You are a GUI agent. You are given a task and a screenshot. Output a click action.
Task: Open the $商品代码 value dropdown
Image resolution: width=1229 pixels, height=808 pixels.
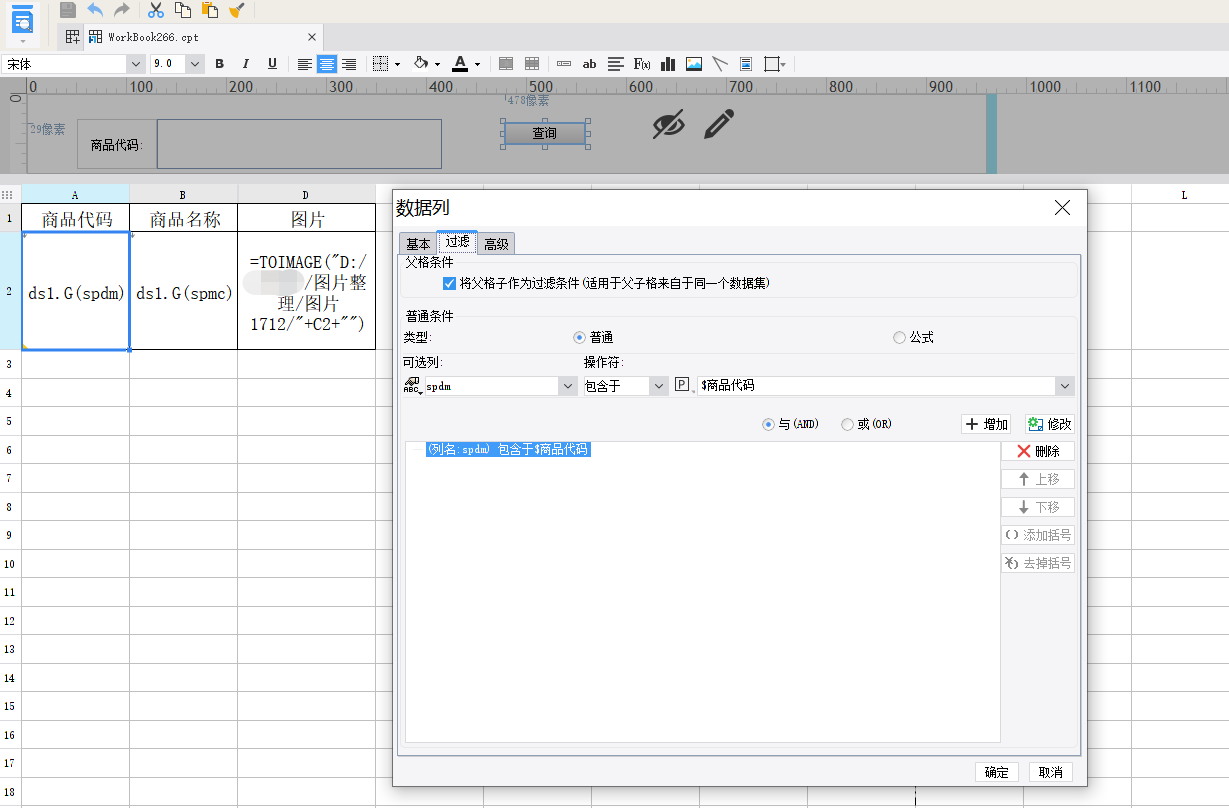1065,386
